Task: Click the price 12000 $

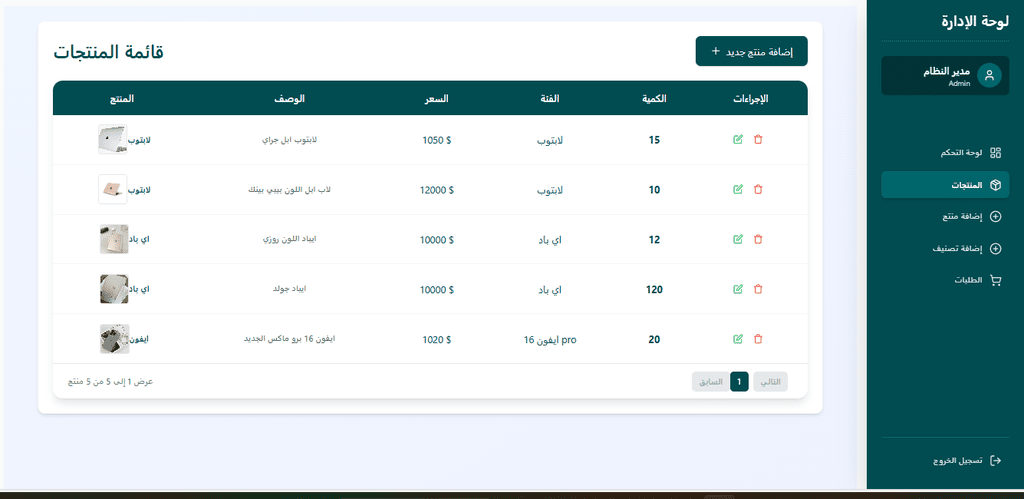Action: coord(437,189)
